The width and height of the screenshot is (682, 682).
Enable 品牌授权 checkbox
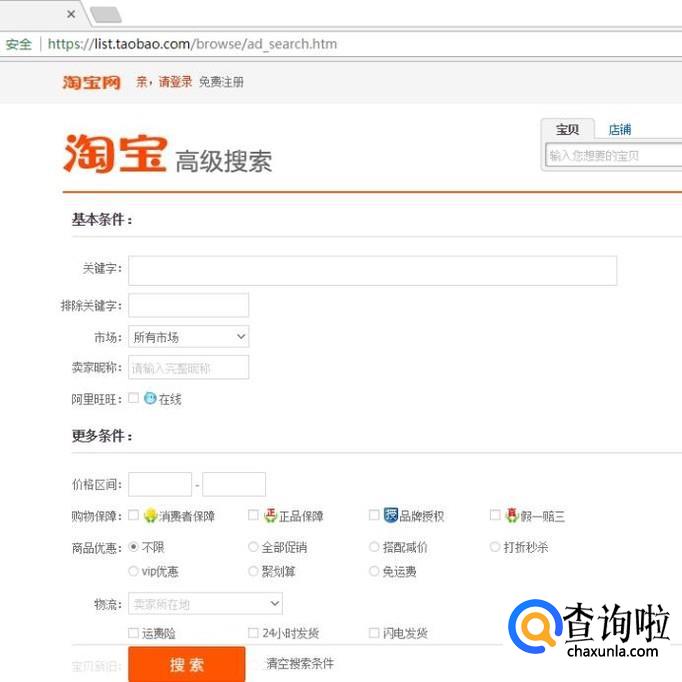[374, 515]
